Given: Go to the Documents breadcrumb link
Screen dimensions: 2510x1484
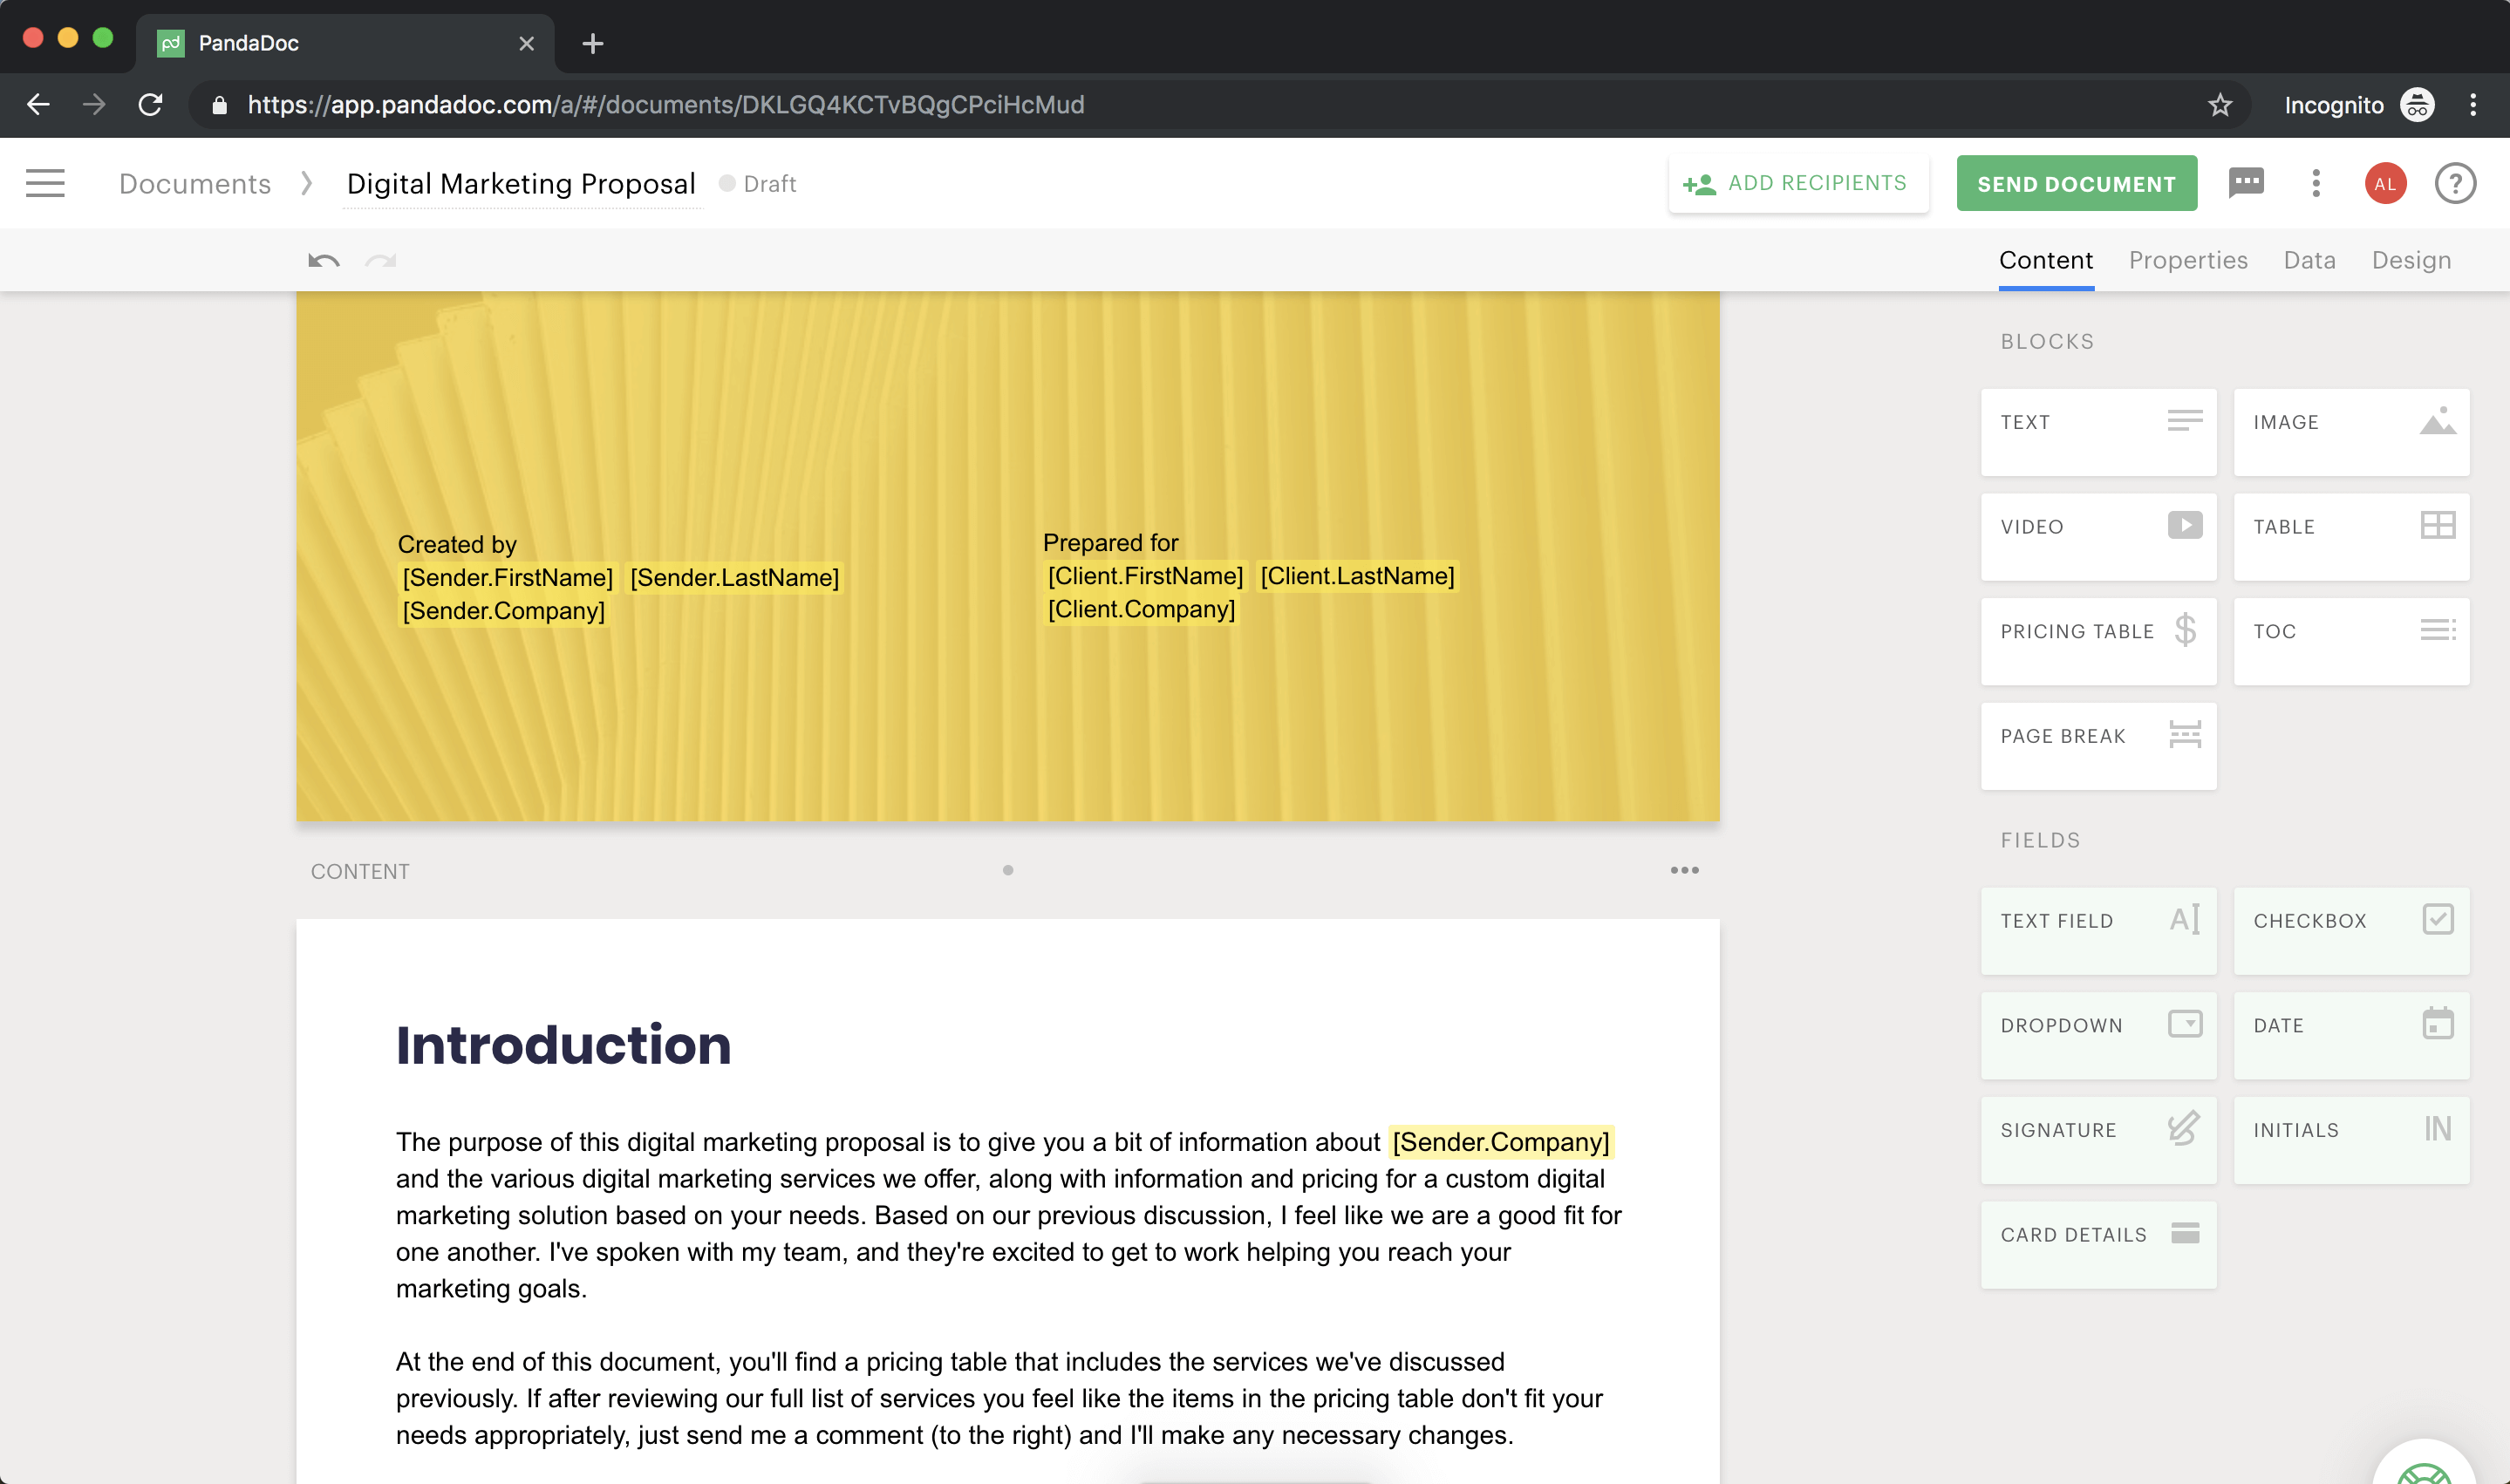Looking at the screenshot, I should [x=195, y=184].
